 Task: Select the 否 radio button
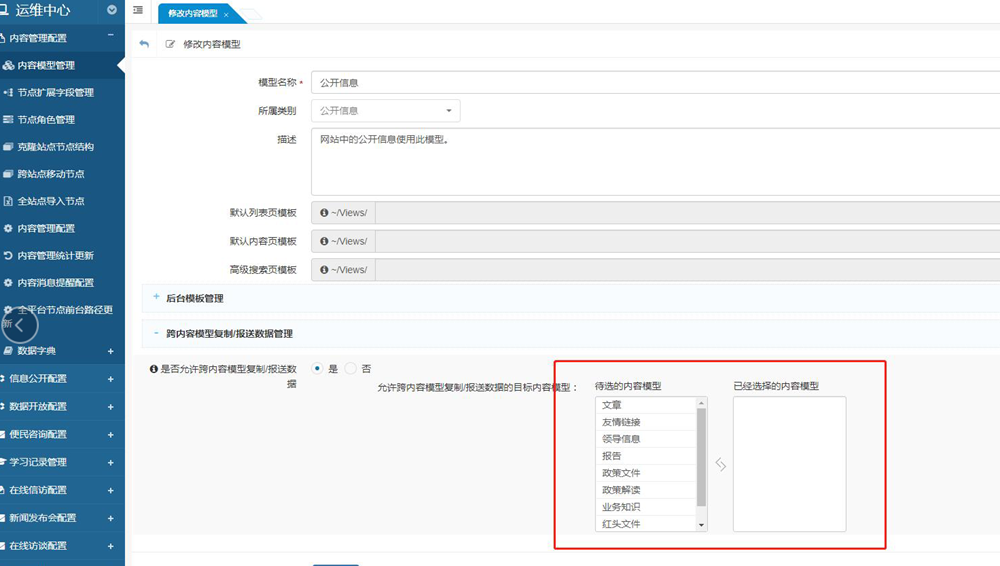click(350, 368)
